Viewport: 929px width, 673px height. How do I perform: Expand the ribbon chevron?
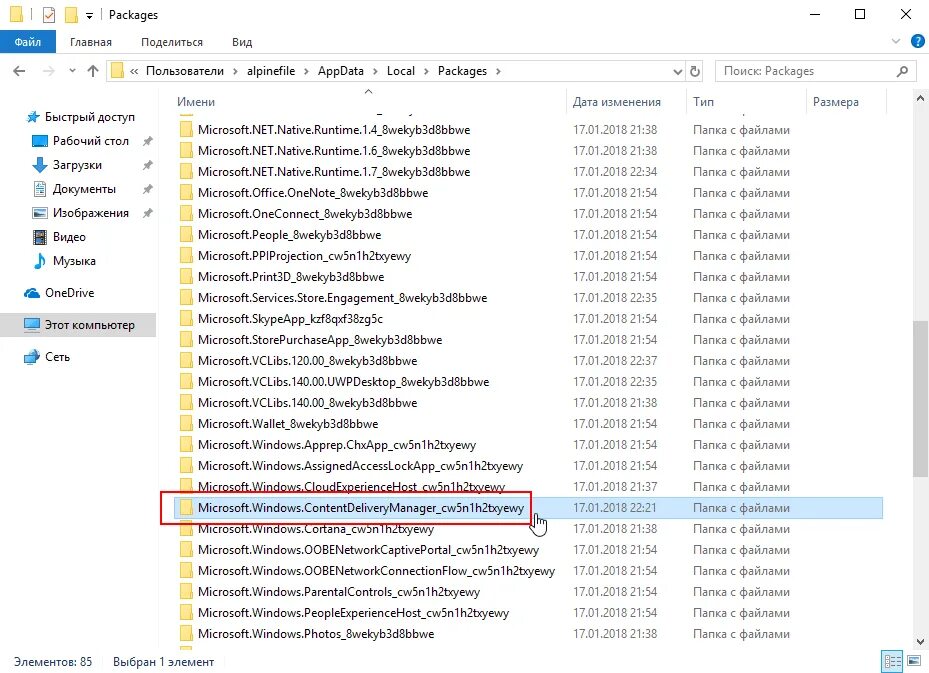tap(896, 41)
